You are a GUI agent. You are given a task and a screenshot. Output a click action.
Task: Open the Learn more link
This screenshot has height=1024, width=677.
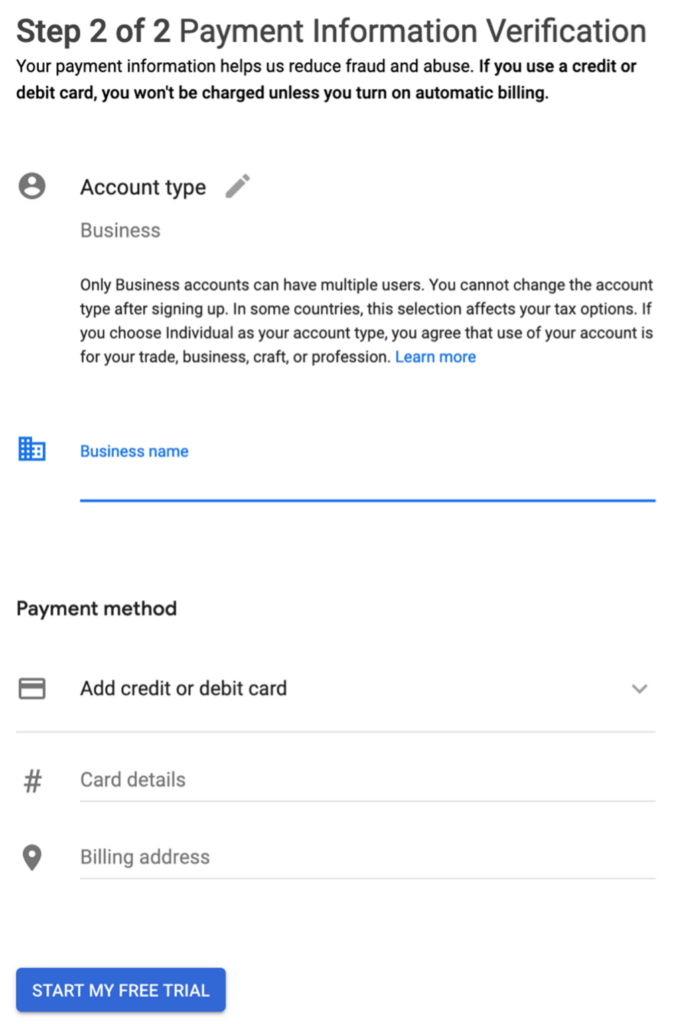tap(435, 356)
